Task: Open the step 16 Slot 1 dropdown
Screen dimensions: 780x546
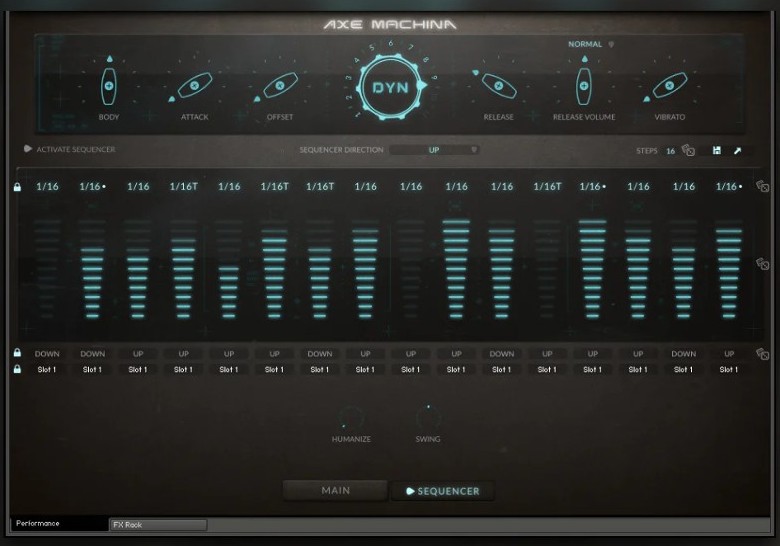Action: pos(729,369)
